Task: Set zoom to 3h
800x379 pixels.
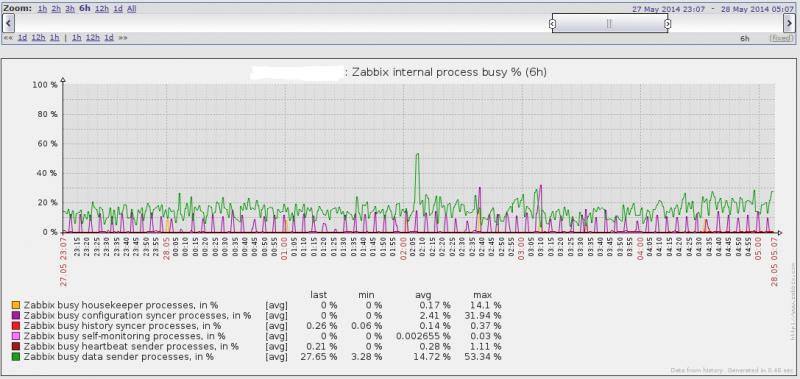Action: [x=70, y=9]
